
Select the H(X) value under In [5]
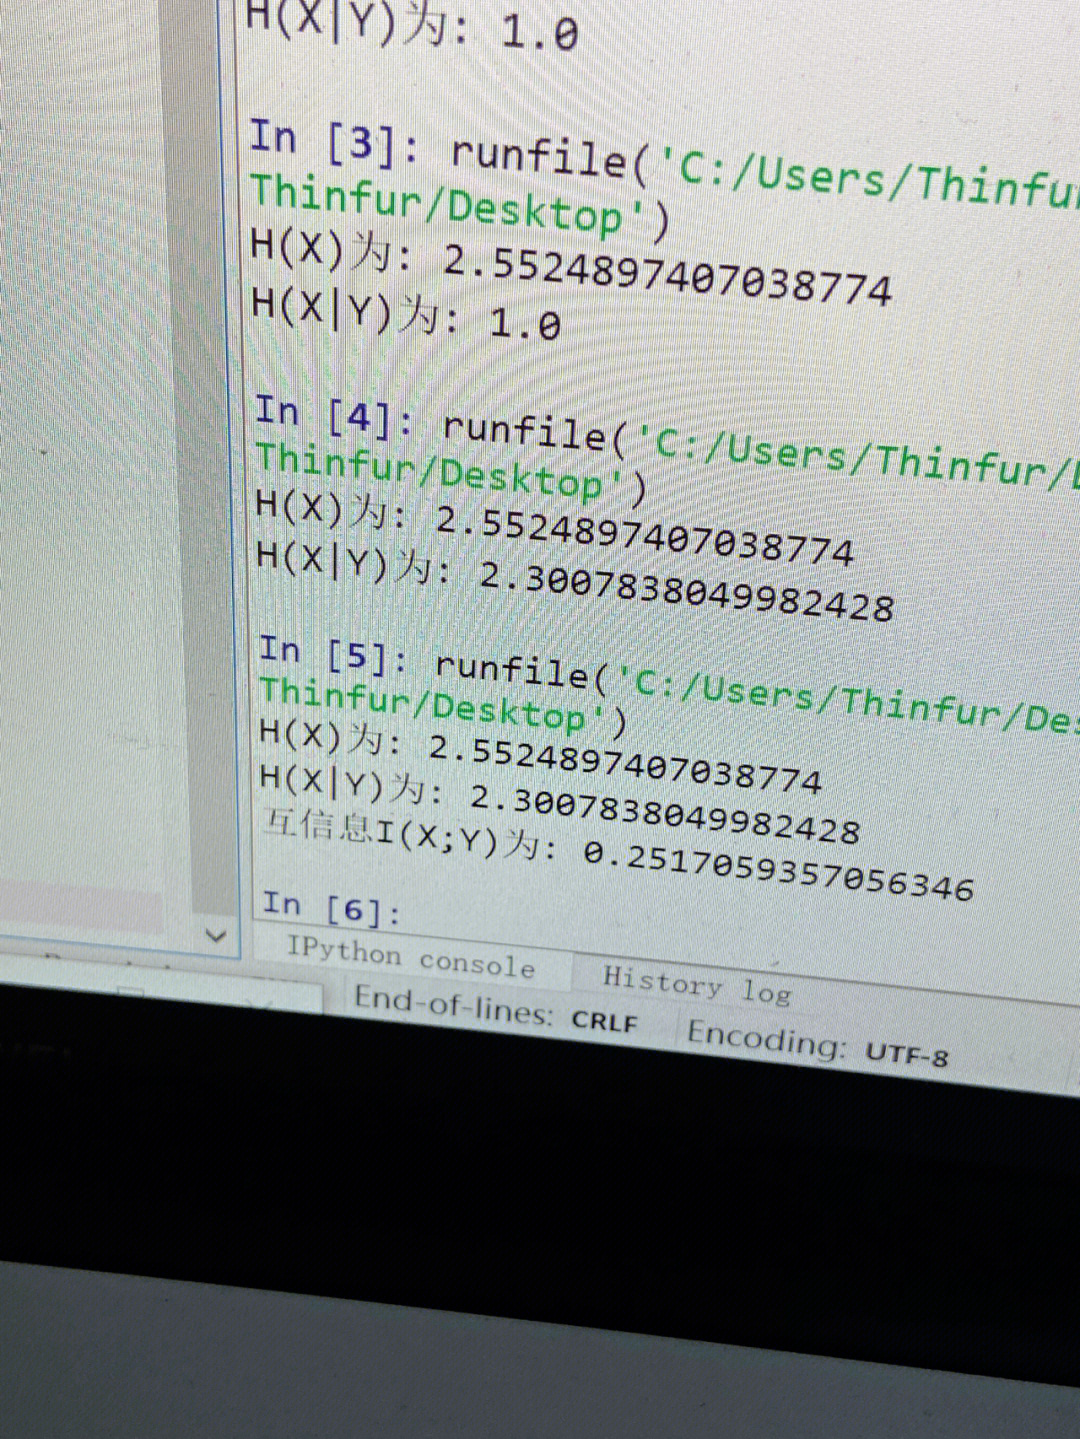[625, 764]
